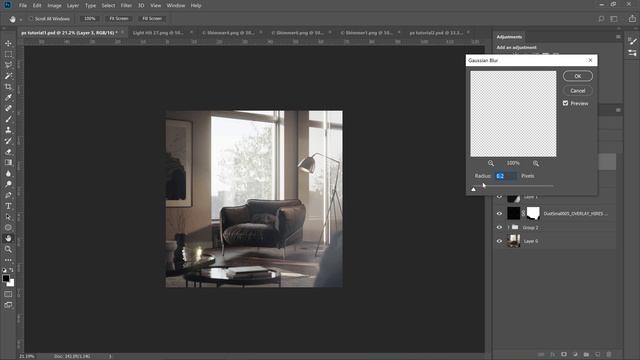Open Adjustments panel options menu
Screen dimensions: 640x360
618,37
